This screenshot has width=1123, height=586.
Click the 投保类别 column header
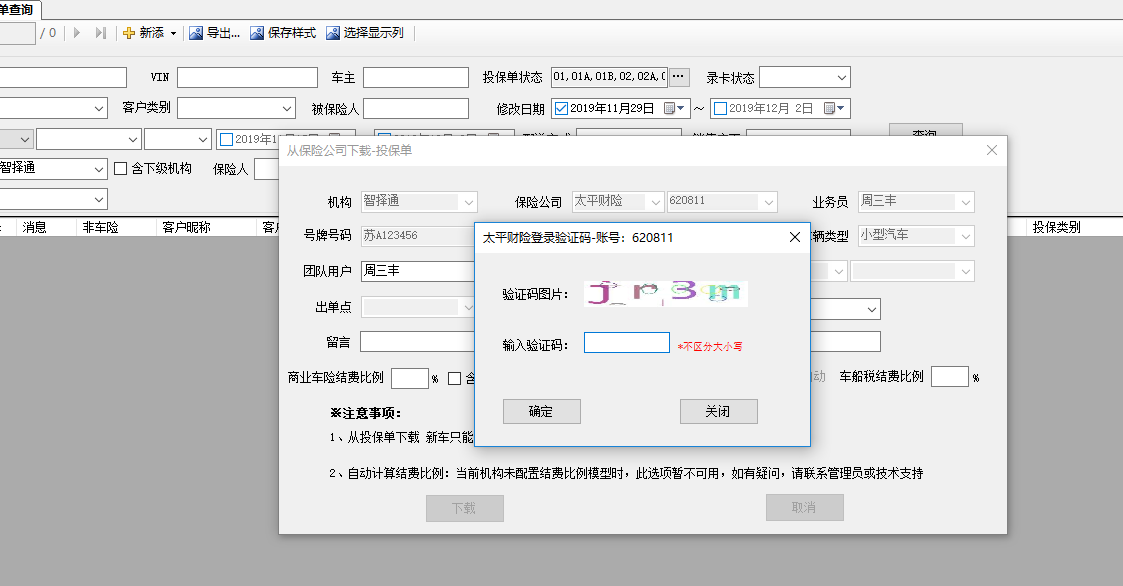click(1056, 227)
